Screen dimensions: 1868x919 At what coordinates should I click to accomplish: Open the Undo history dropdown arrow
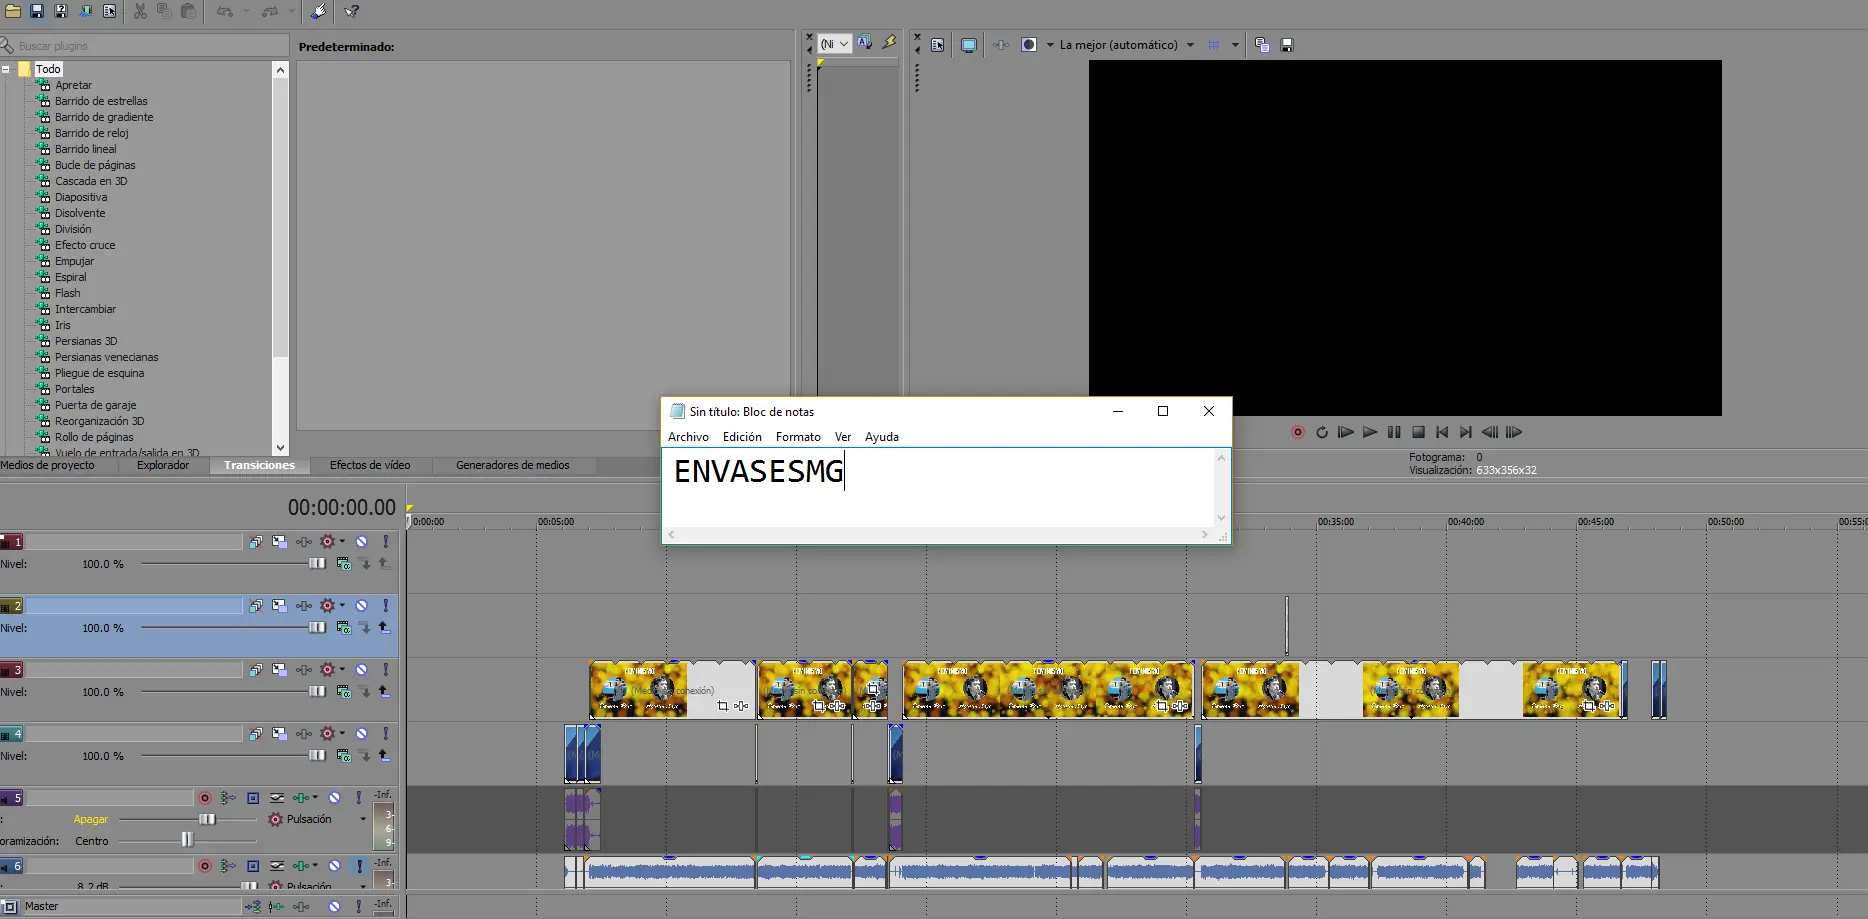(x=246, y=11)
